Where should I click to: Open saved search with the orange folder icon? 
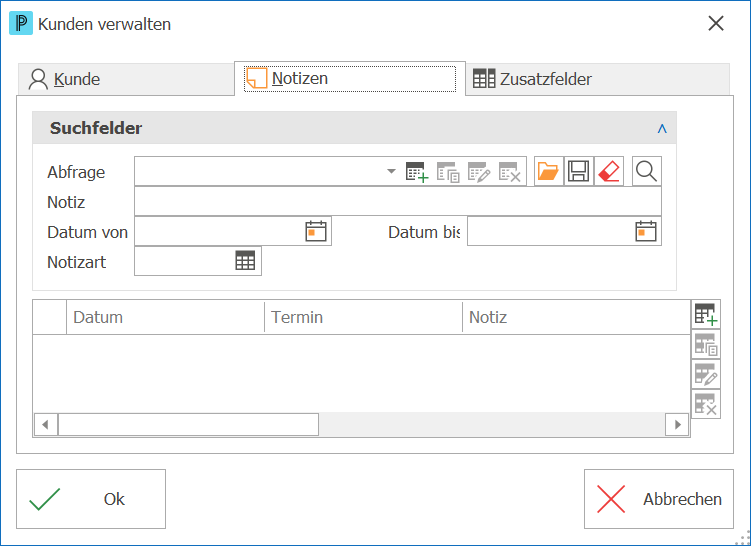[548, 171]
